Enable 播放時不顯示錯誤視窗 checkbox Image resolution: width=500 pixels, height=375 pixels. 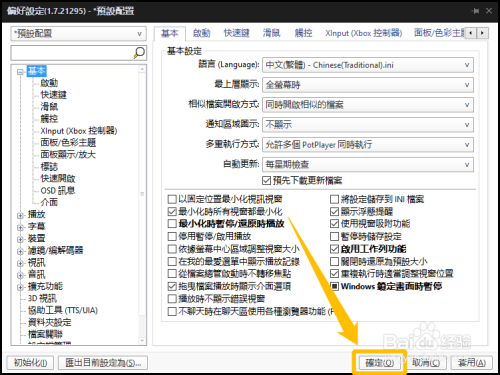coord(172,299)
